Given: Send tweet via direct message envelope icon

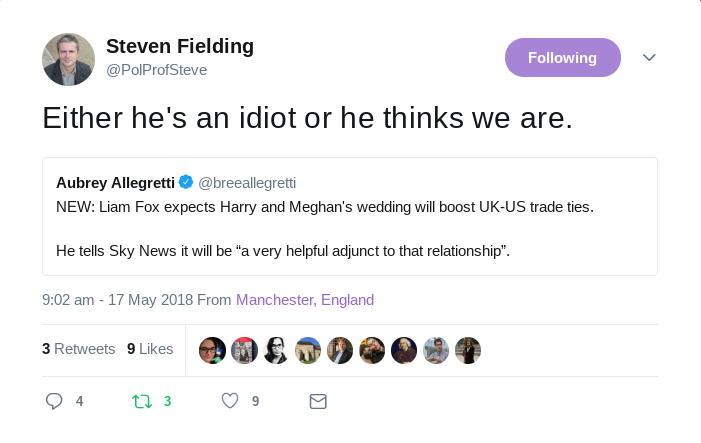Looking at the screenshot, I should (318, 401).
